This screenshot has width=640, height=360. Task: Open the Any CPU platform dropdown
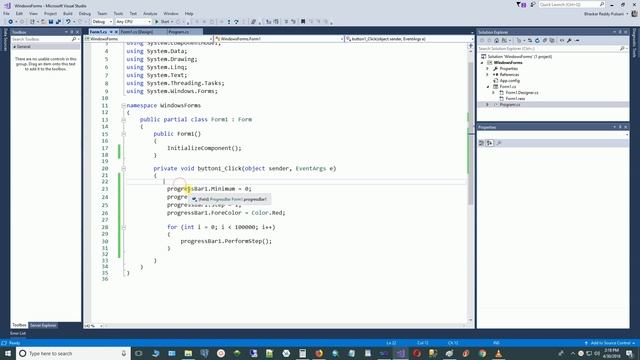click(133, 22)
